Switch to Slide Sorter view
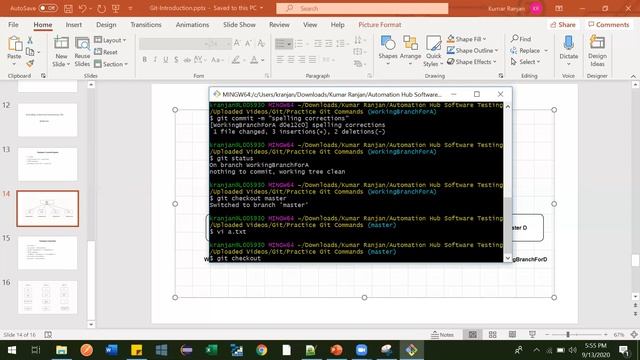The width and height of the screenshot is (640, 360). 493,334
